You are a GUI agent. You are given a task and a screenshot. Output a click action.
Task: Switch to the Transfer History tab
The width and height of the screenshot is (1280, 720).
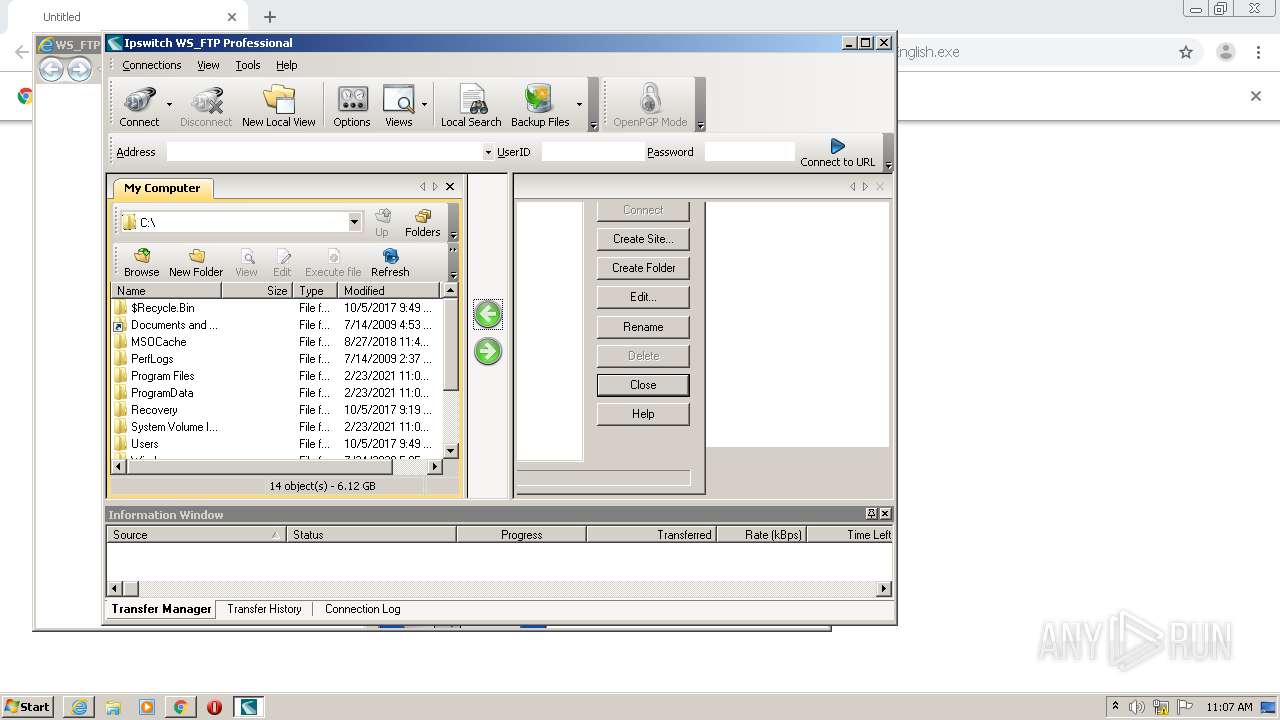[264, 609]
